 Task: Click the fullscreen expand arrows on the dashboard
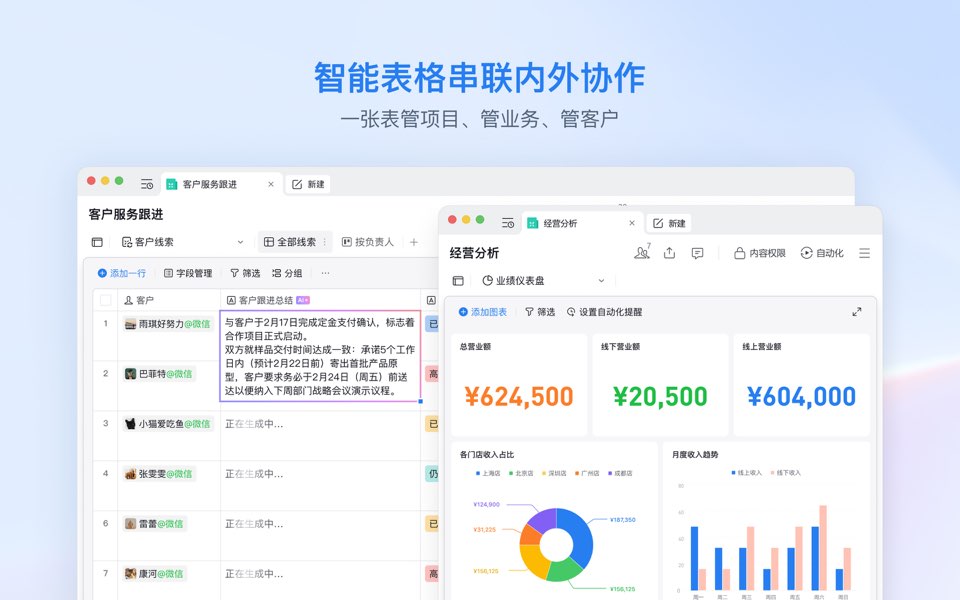click(857, 311)
